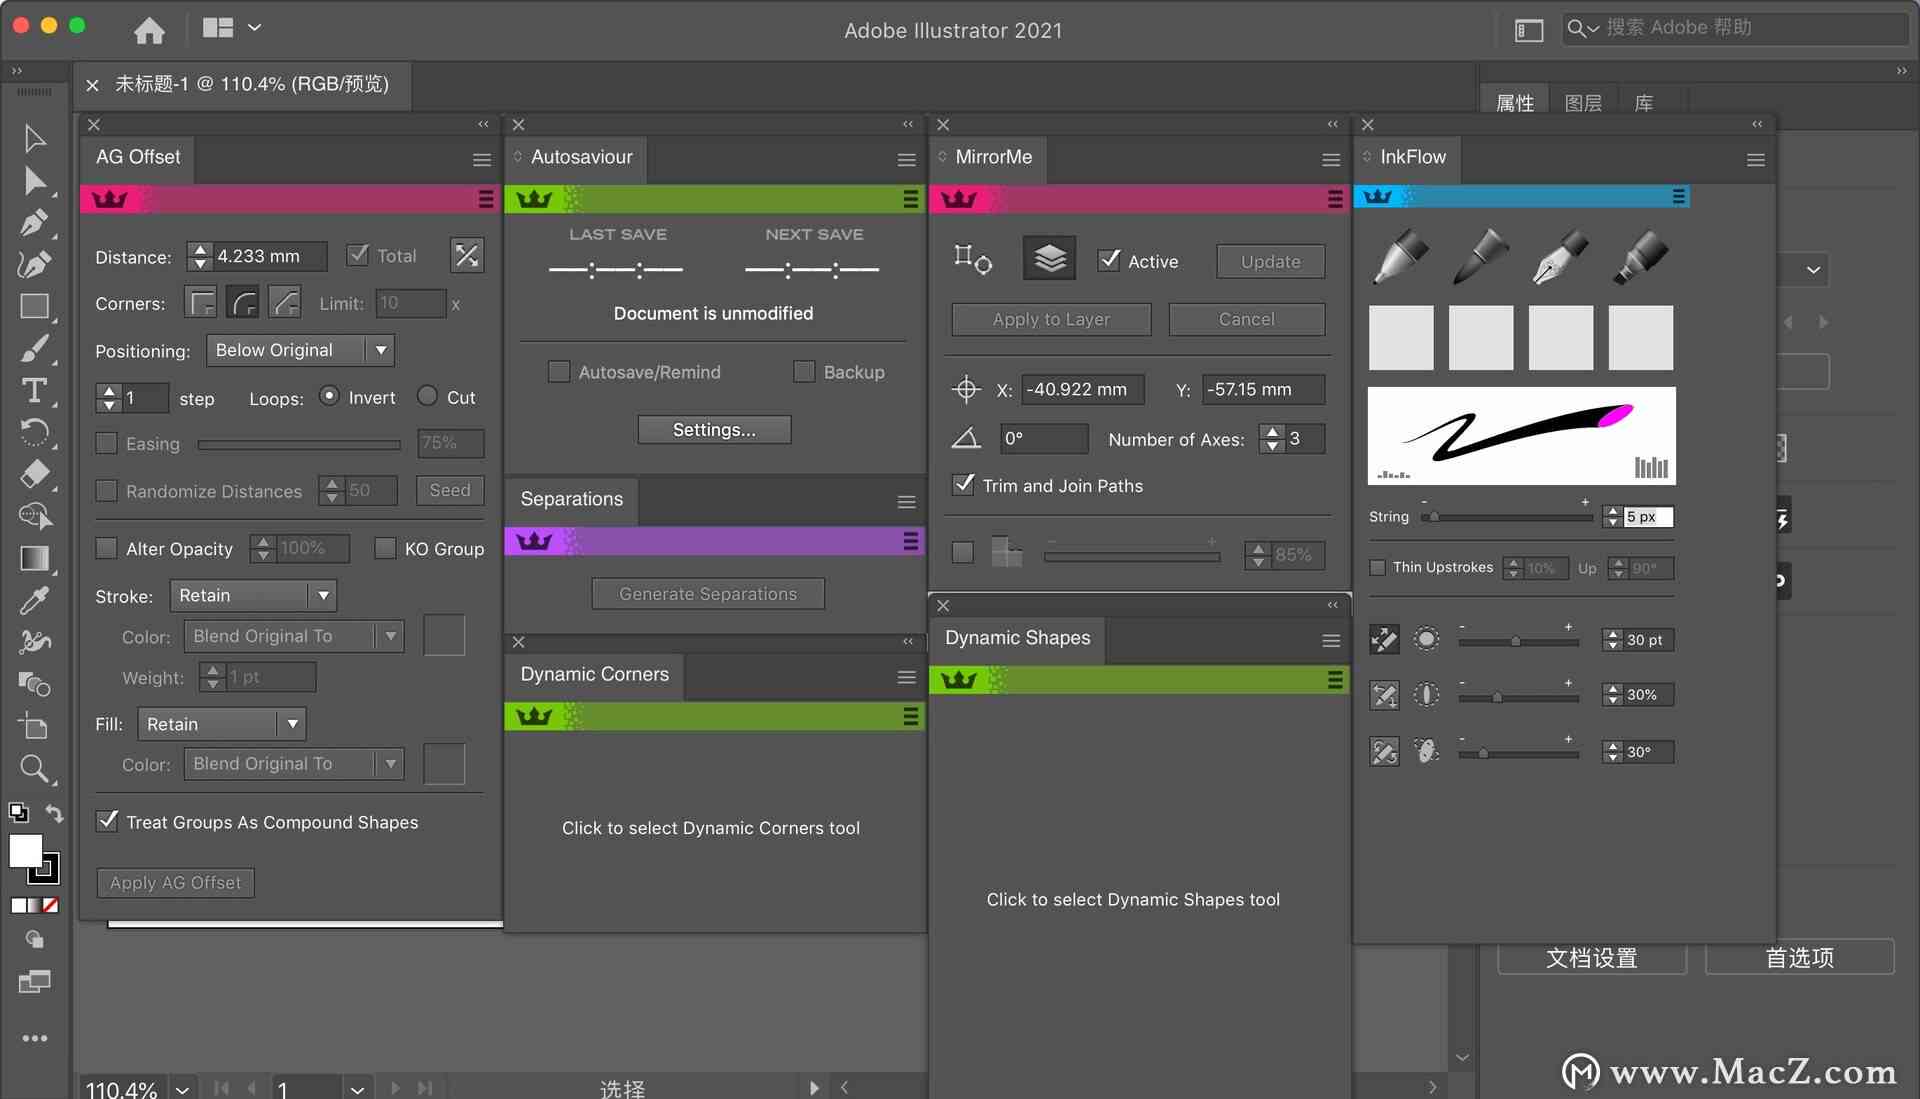Choose the mitered corner icon in AG Offset
Screen dimensions: 1920x1099
pos(201,302)
